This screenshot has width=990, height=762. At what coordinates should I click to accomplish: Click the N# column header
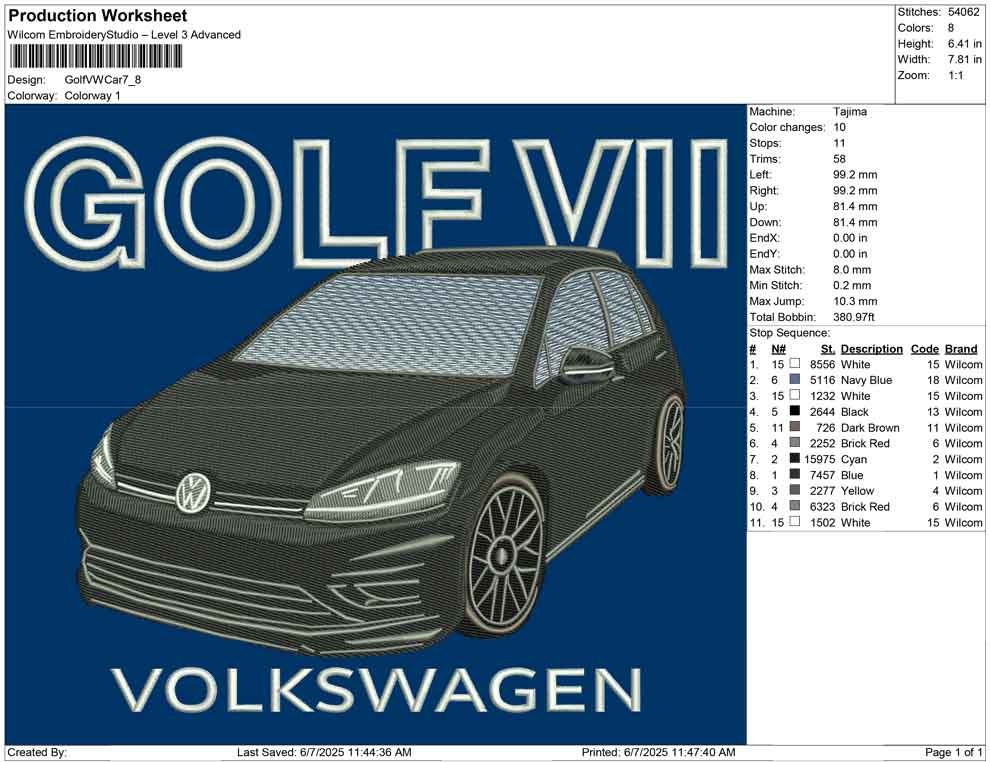coord(778,349)
